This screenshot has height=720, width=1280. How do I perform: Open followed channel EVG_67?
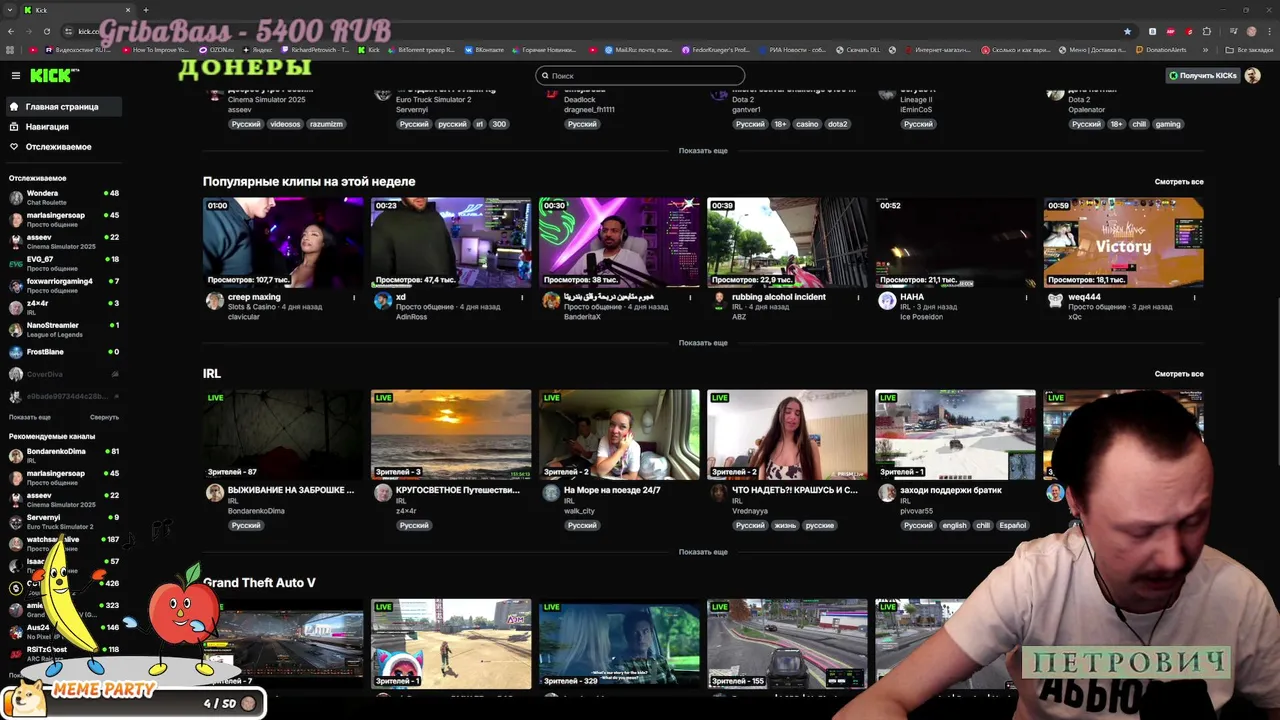[x=63, y=263]
